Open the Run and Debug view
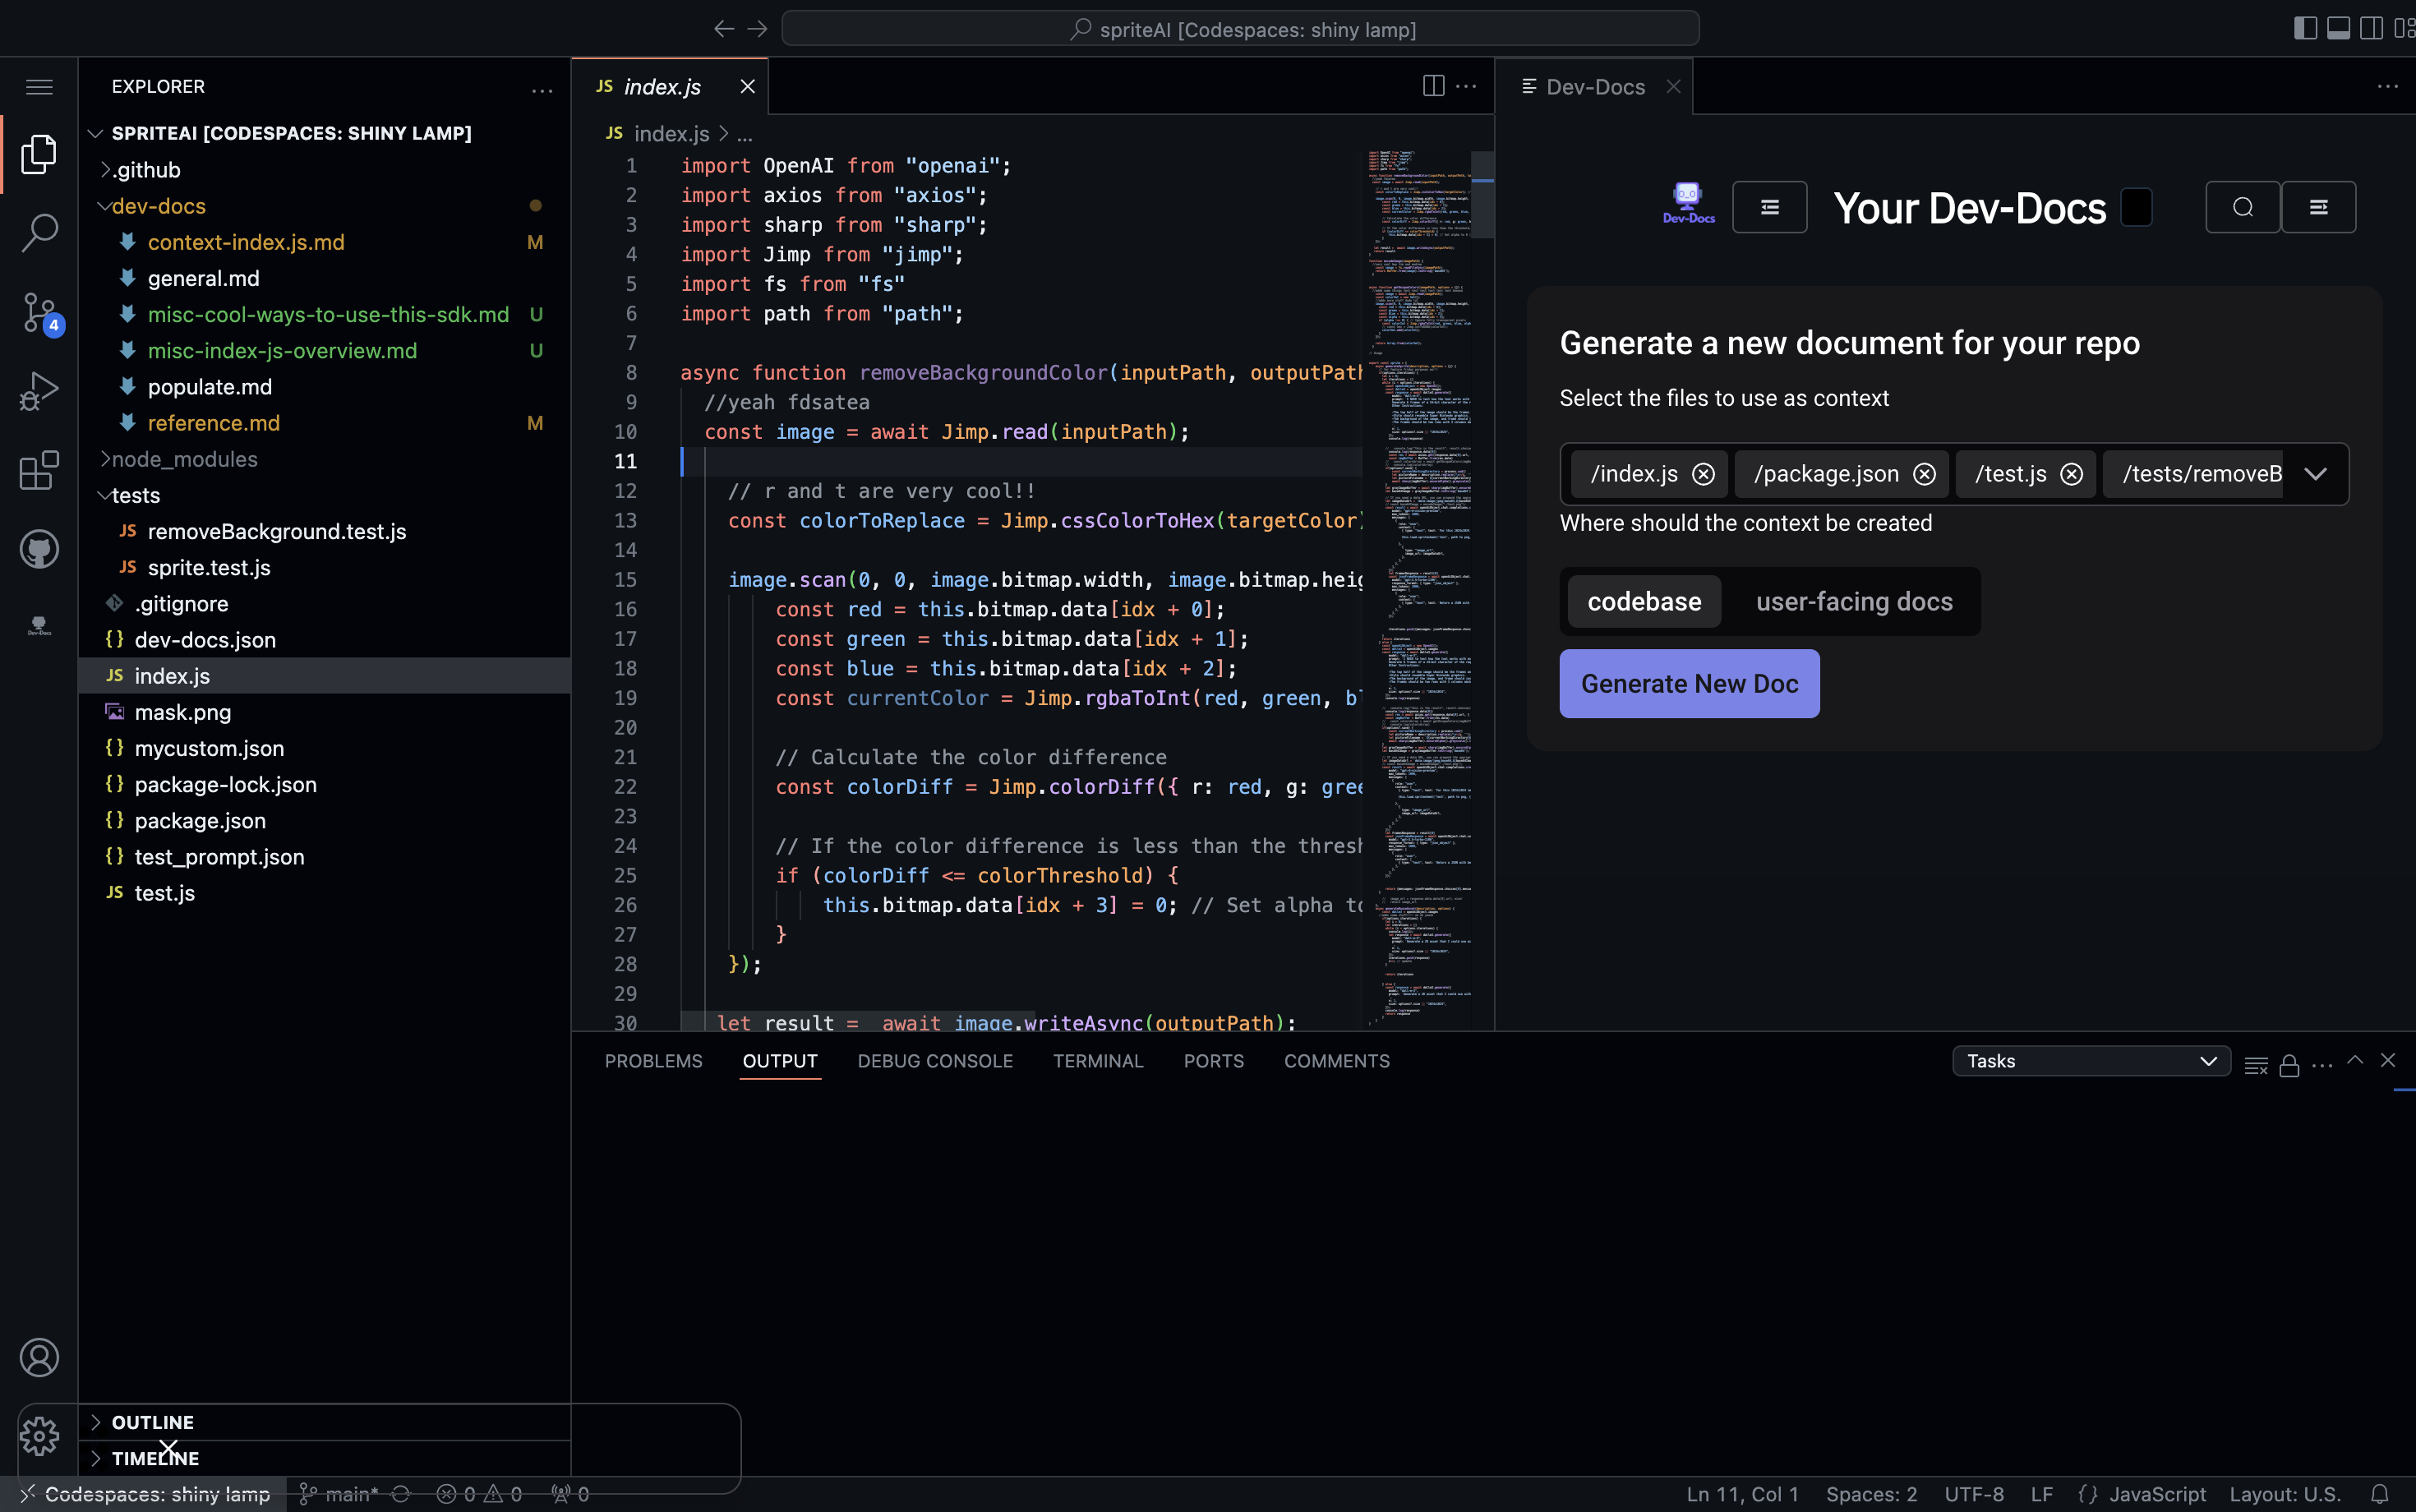The width and height of the screenshot is (2416, 1512). tap(39, 391)
